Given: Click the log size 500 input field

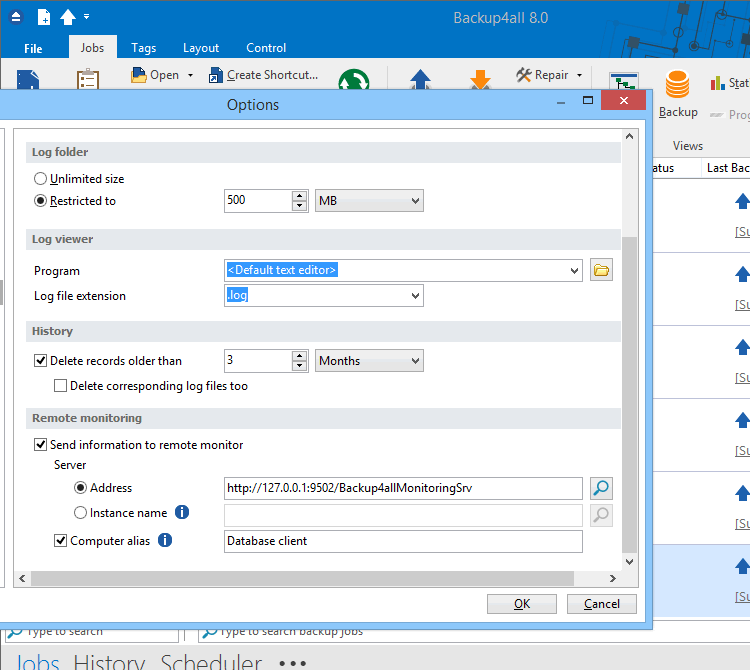Looking at the screenshot, I should coord(258,201).
